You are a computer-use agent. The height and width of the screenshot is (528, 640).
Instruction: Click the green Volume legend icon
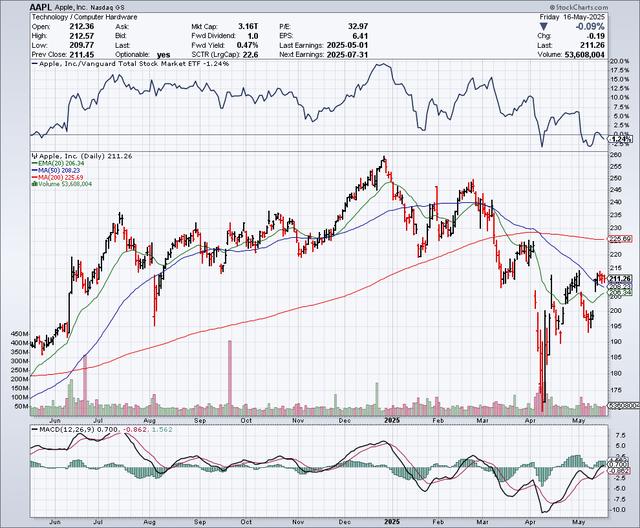[x=34, y=184]
